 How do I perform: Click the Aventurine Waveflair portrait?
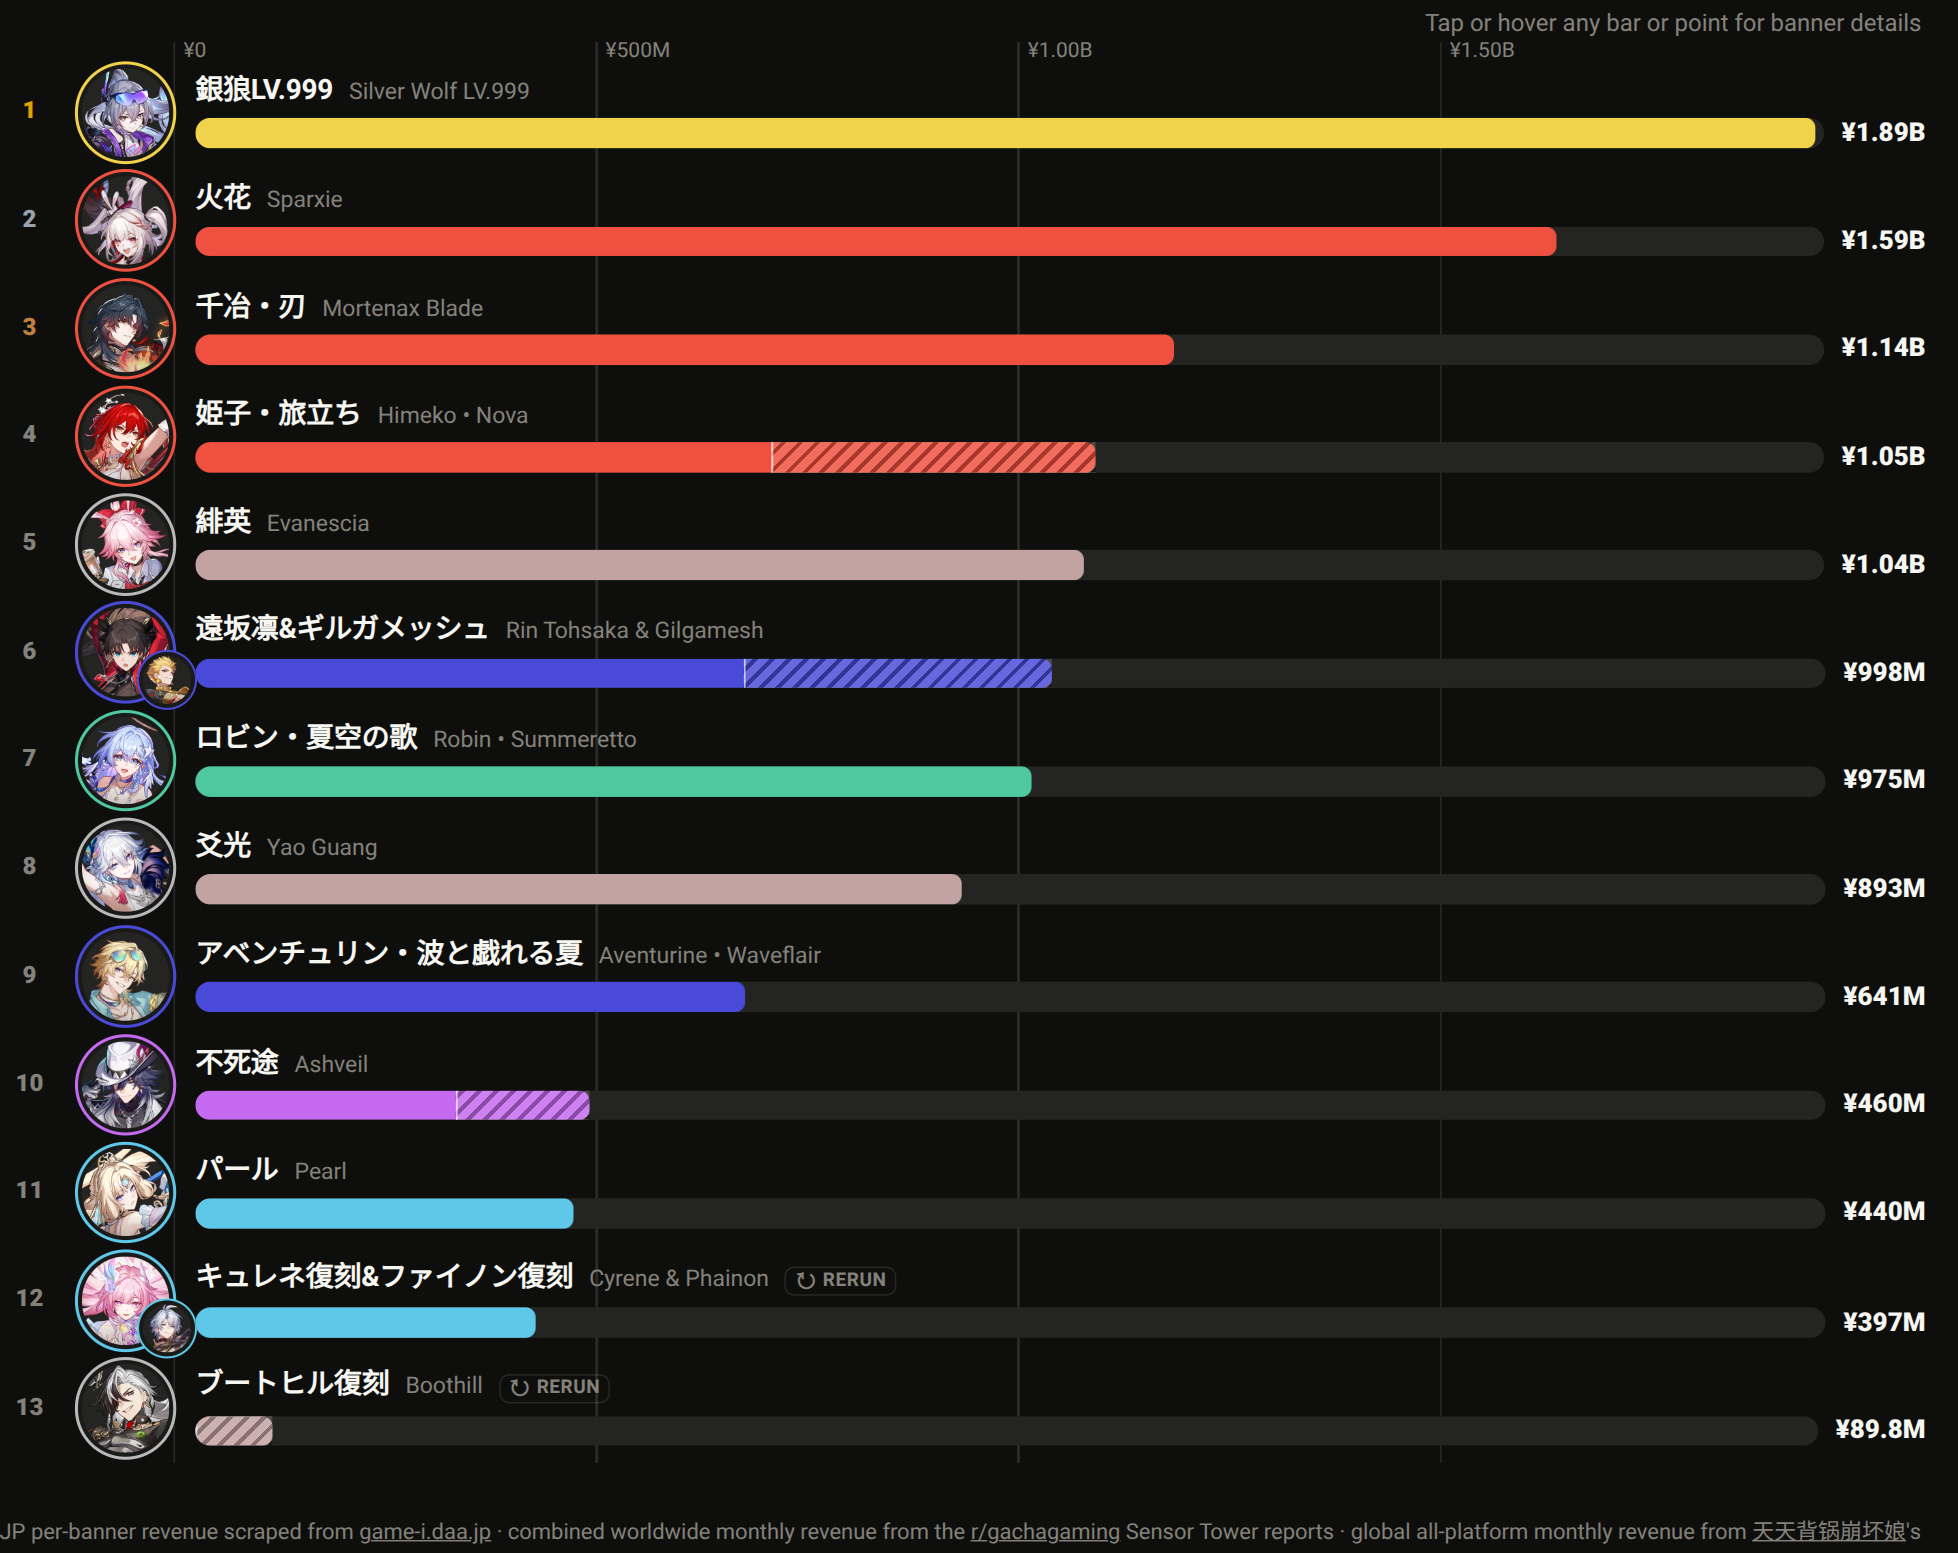125,976
